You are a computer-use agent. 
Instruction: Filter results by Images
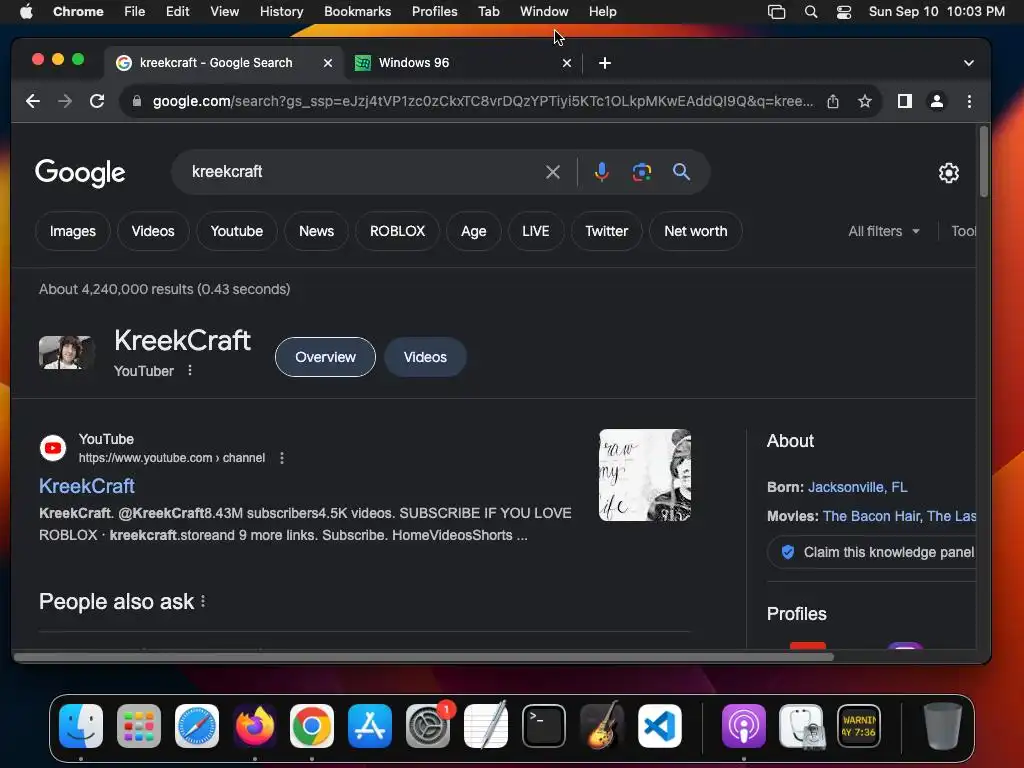[72, 231]
